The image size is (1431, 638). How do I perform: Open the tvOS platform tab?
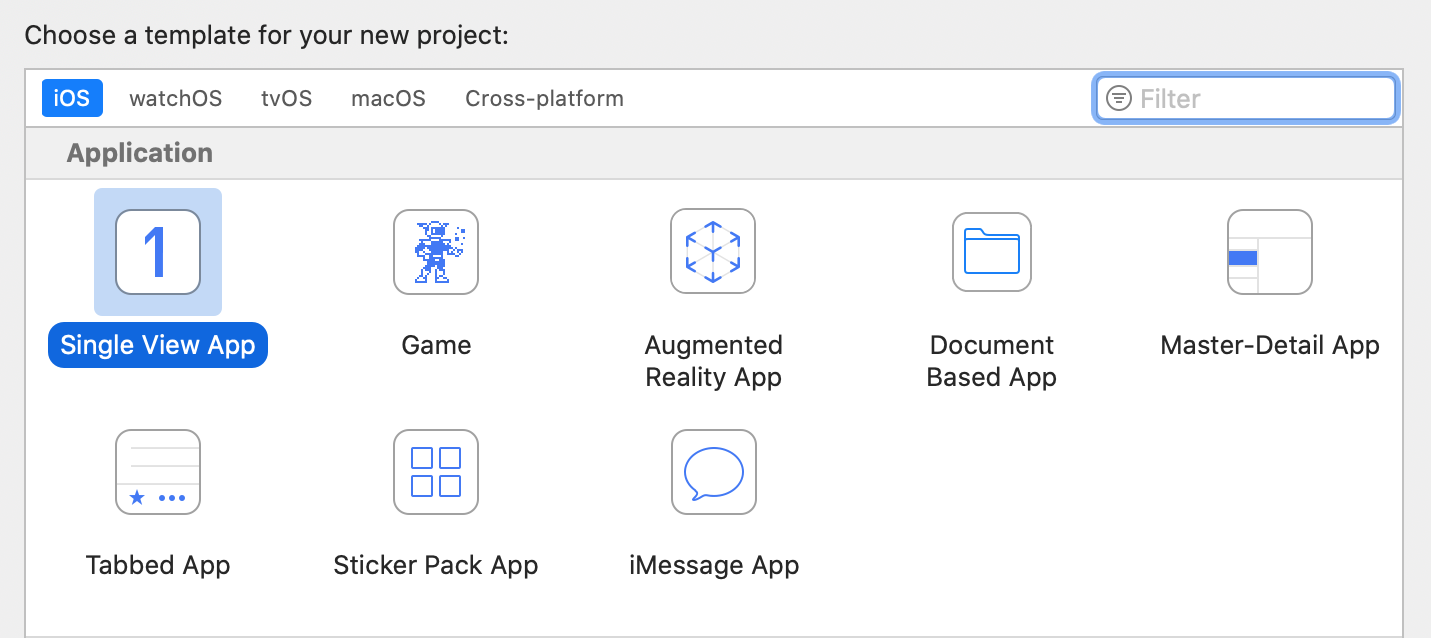click(287, 98)
